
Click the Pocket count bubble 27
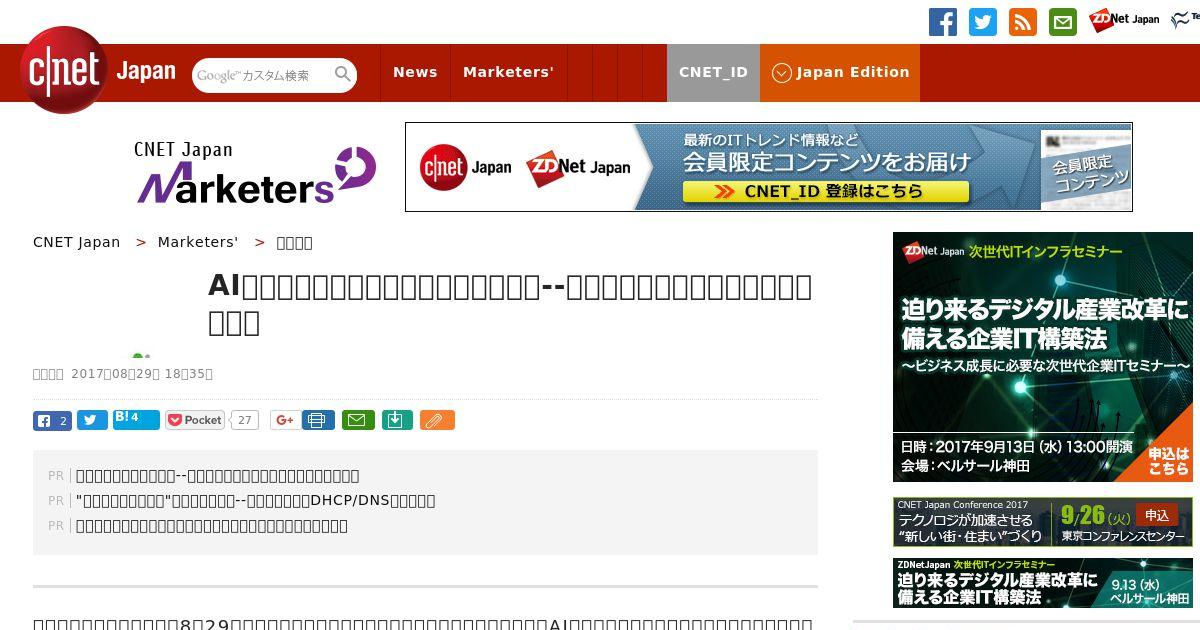click(x=244, y=420)
